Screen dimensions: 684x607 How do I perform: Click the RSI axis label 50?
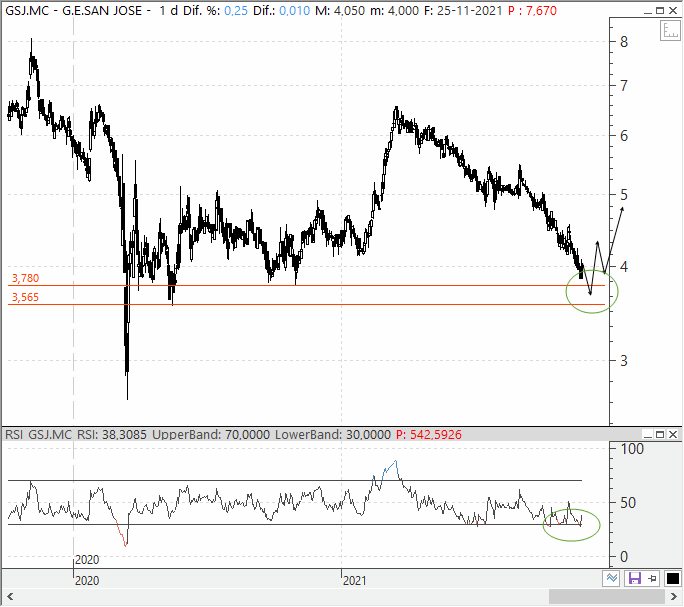tap(628, 503)
